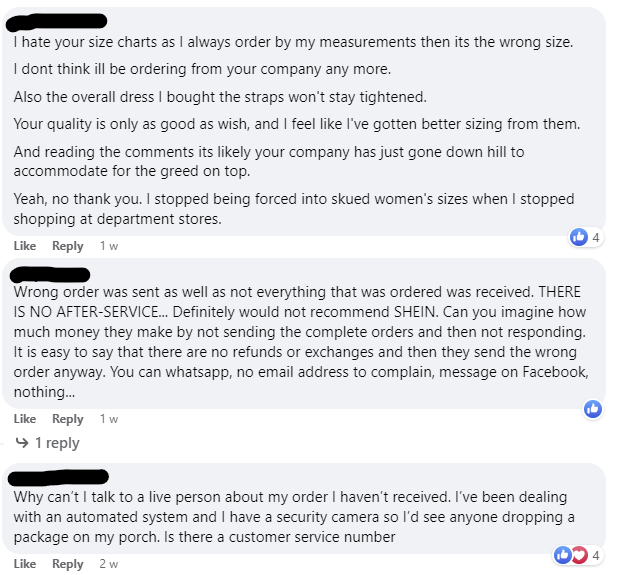Click heart reaction icon on live person comment

point(579,555)
